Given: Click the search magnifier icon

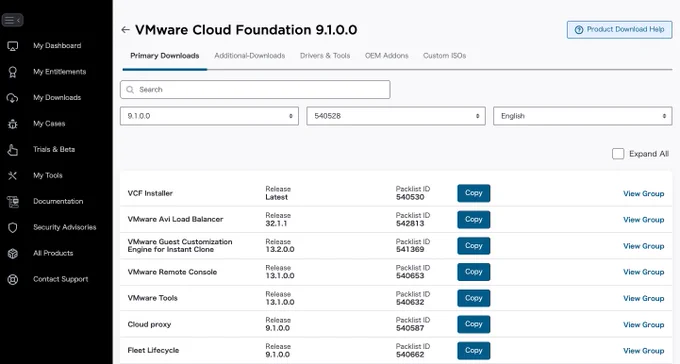Looking at the screenshot, I should (130, 90).
